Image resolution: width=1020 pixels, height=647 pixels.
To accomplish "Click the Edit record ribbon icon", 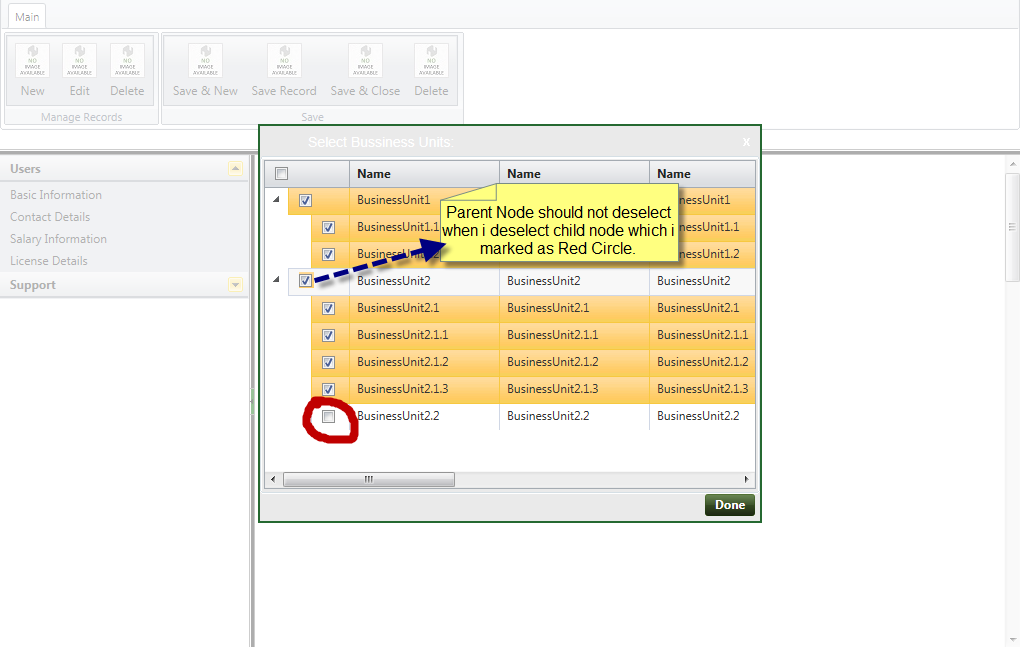I will click(x=79, y=71).
